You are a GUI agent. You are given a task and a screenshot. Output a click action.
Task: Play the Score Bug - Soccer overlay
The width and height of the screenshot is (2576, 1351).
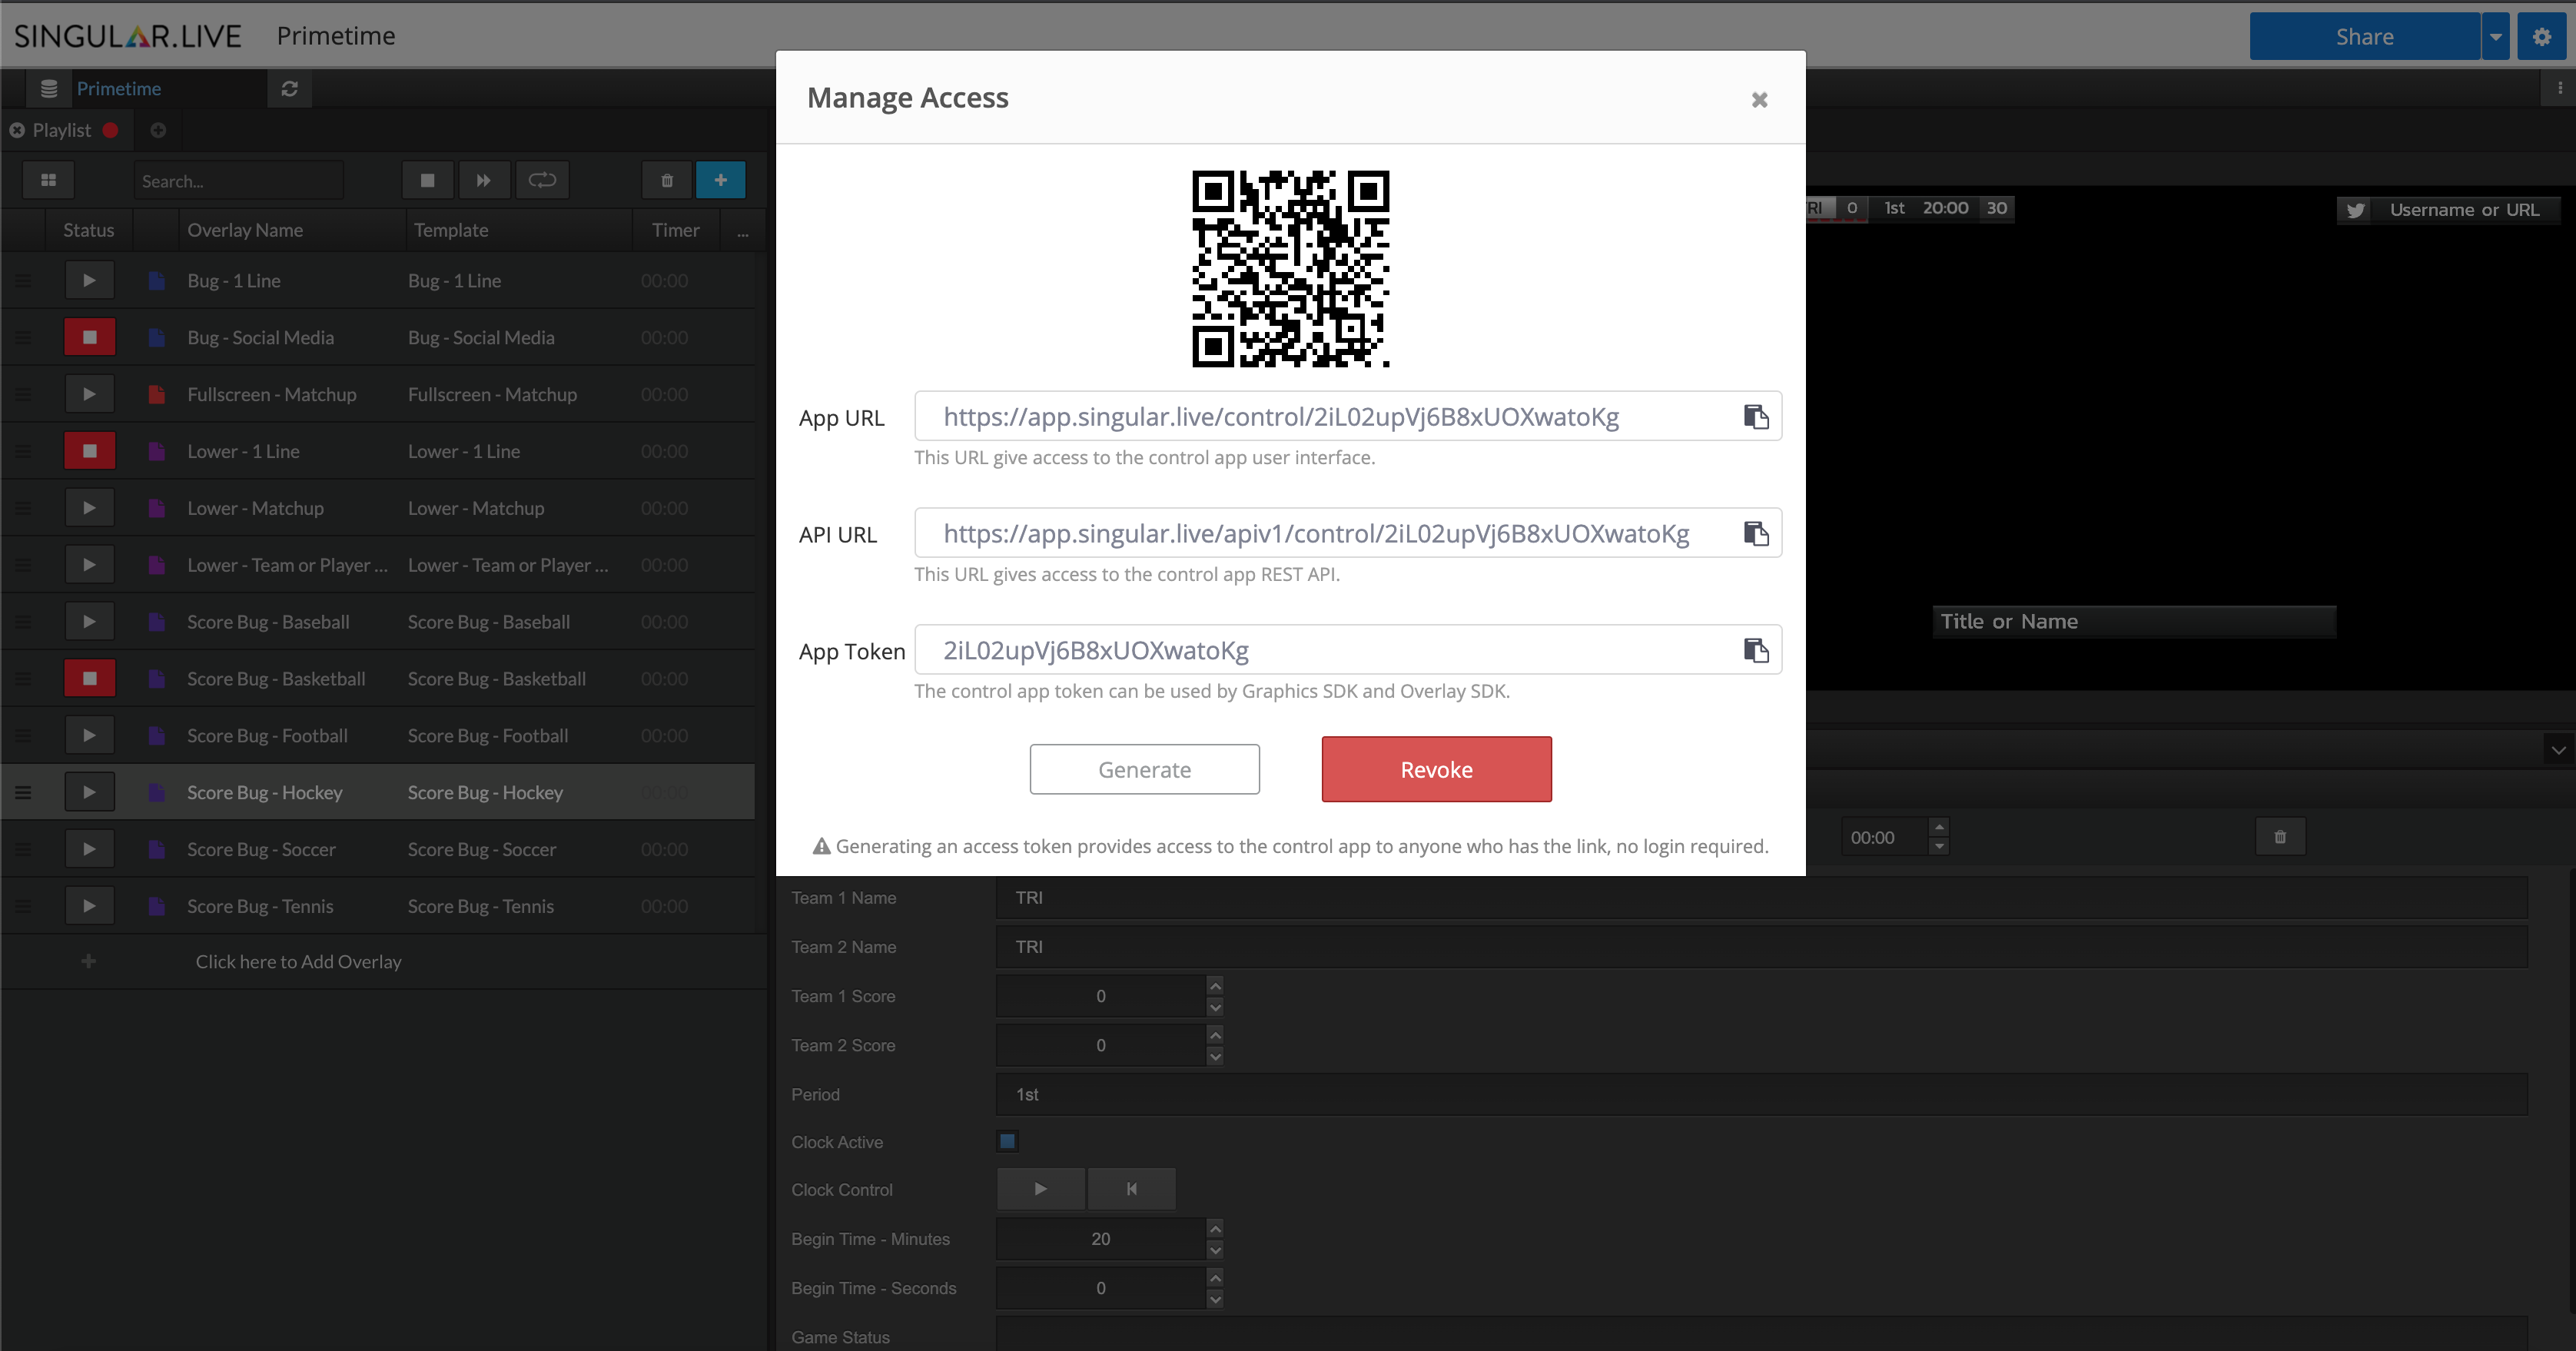(89, 849)
